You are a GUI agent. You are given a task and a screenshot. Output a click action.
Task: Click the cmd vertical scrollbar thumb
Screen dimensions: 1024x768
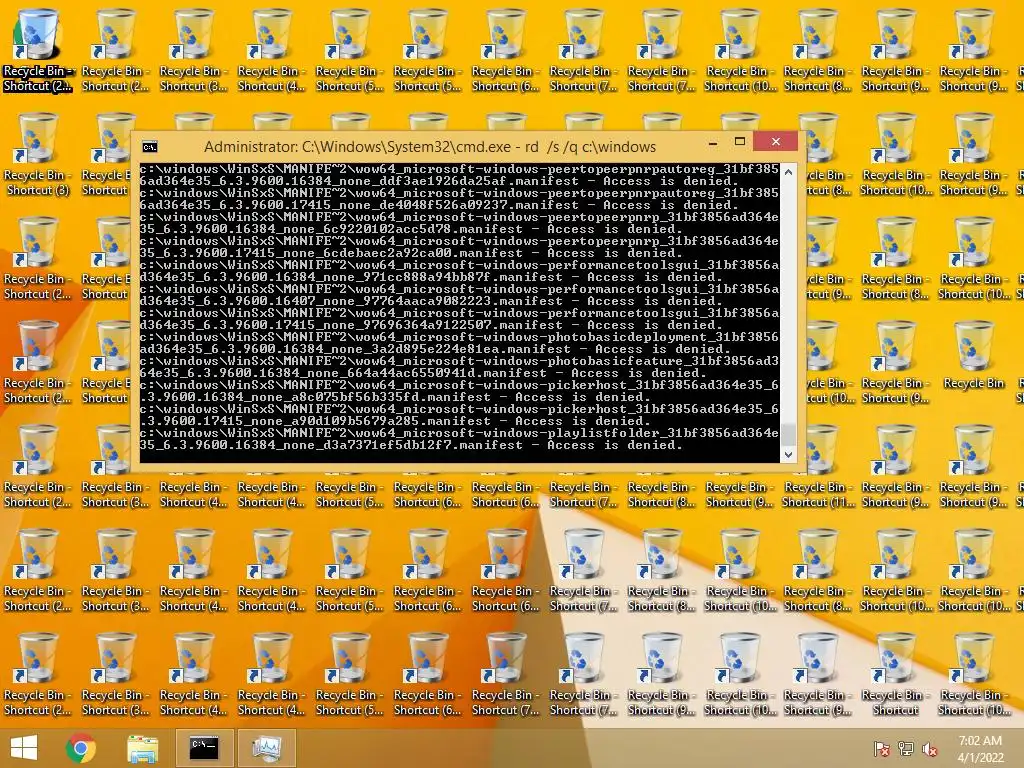point(788,434)
